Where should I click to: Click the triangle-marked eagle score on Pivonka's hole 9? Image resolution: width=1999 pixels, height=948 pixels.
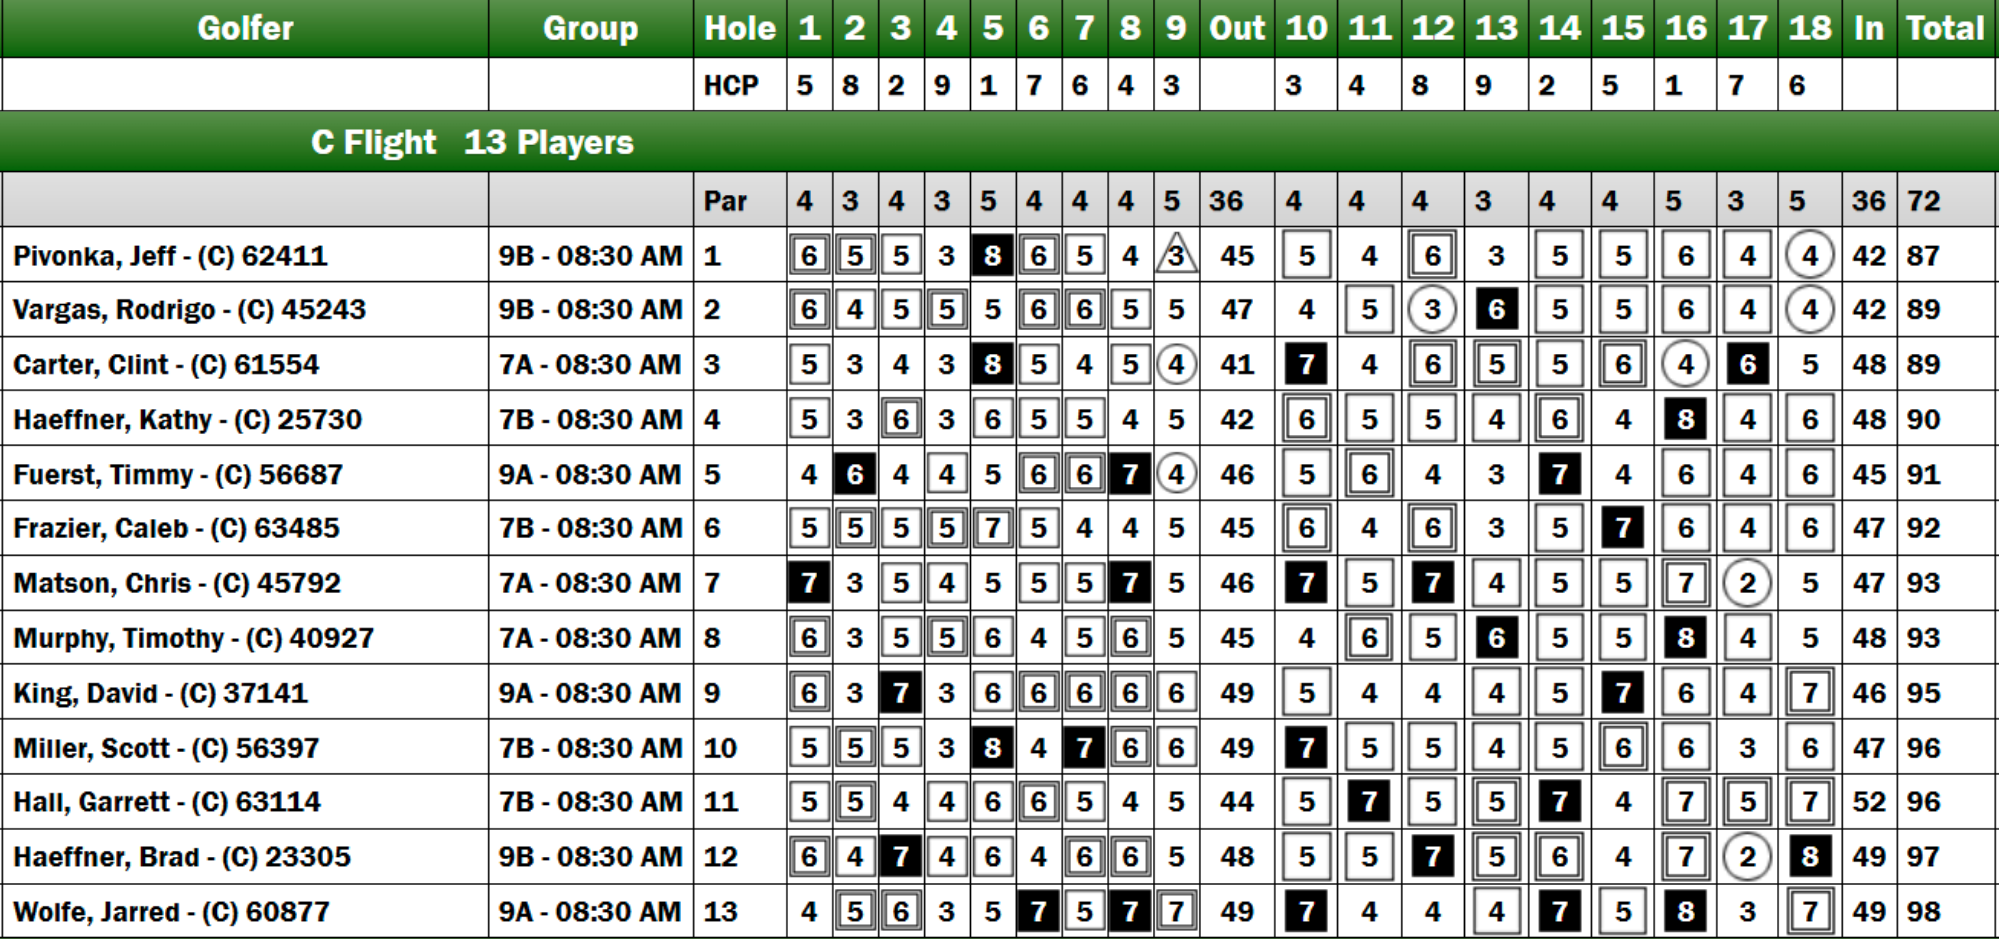coord(1176,256)
